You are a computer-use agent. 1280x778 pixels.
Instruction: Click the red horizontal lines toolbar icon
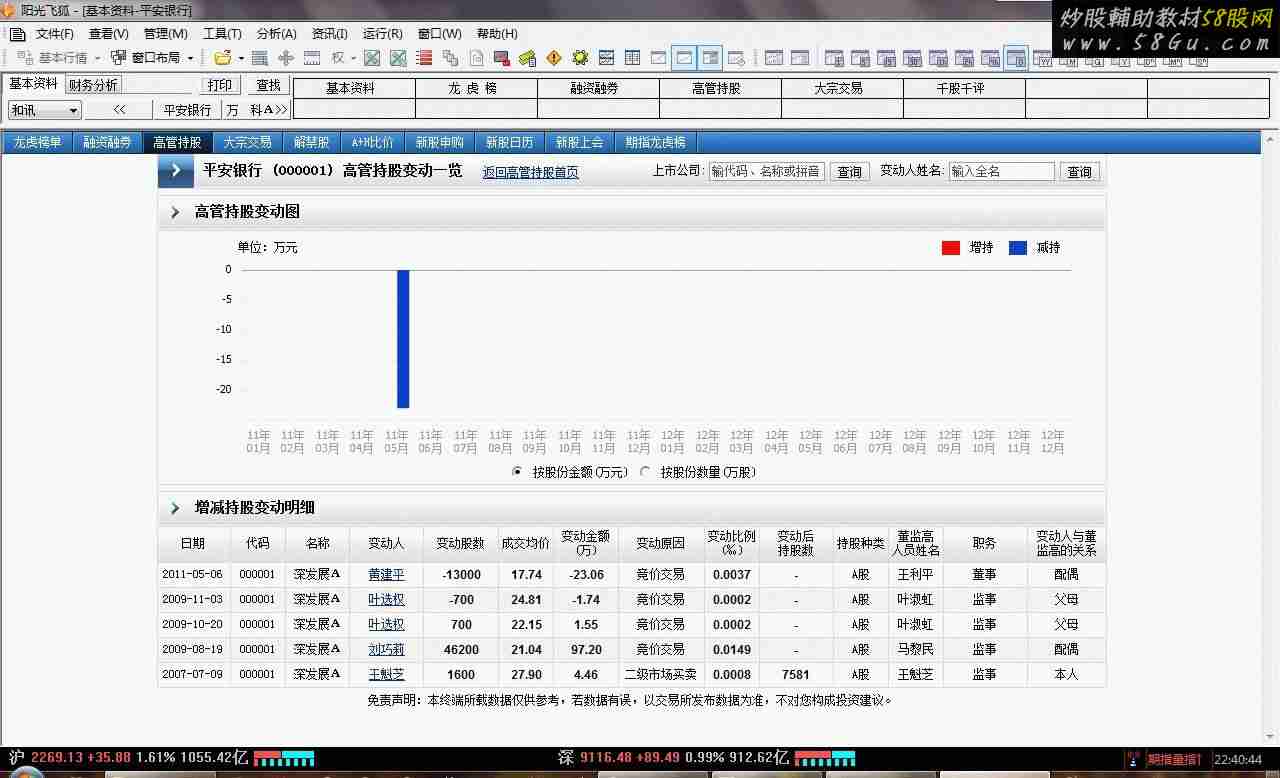[424, 58]
